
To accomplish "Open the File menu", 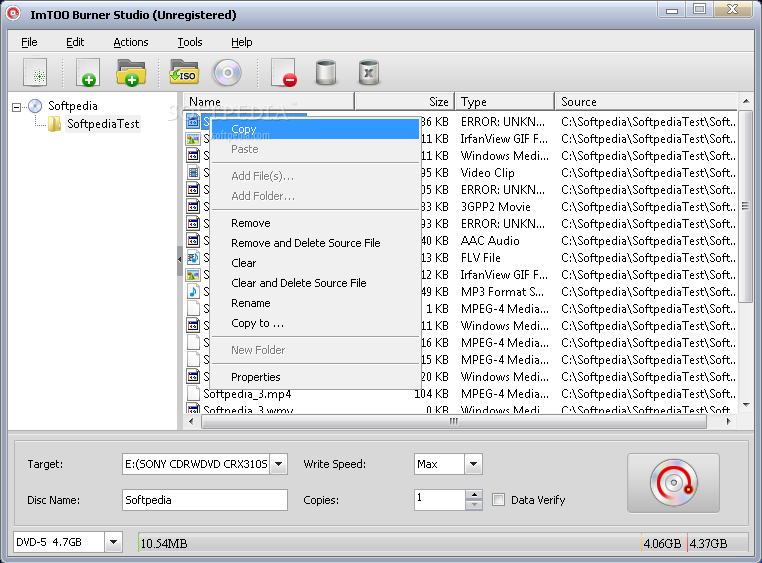I will tap(29, 42).
